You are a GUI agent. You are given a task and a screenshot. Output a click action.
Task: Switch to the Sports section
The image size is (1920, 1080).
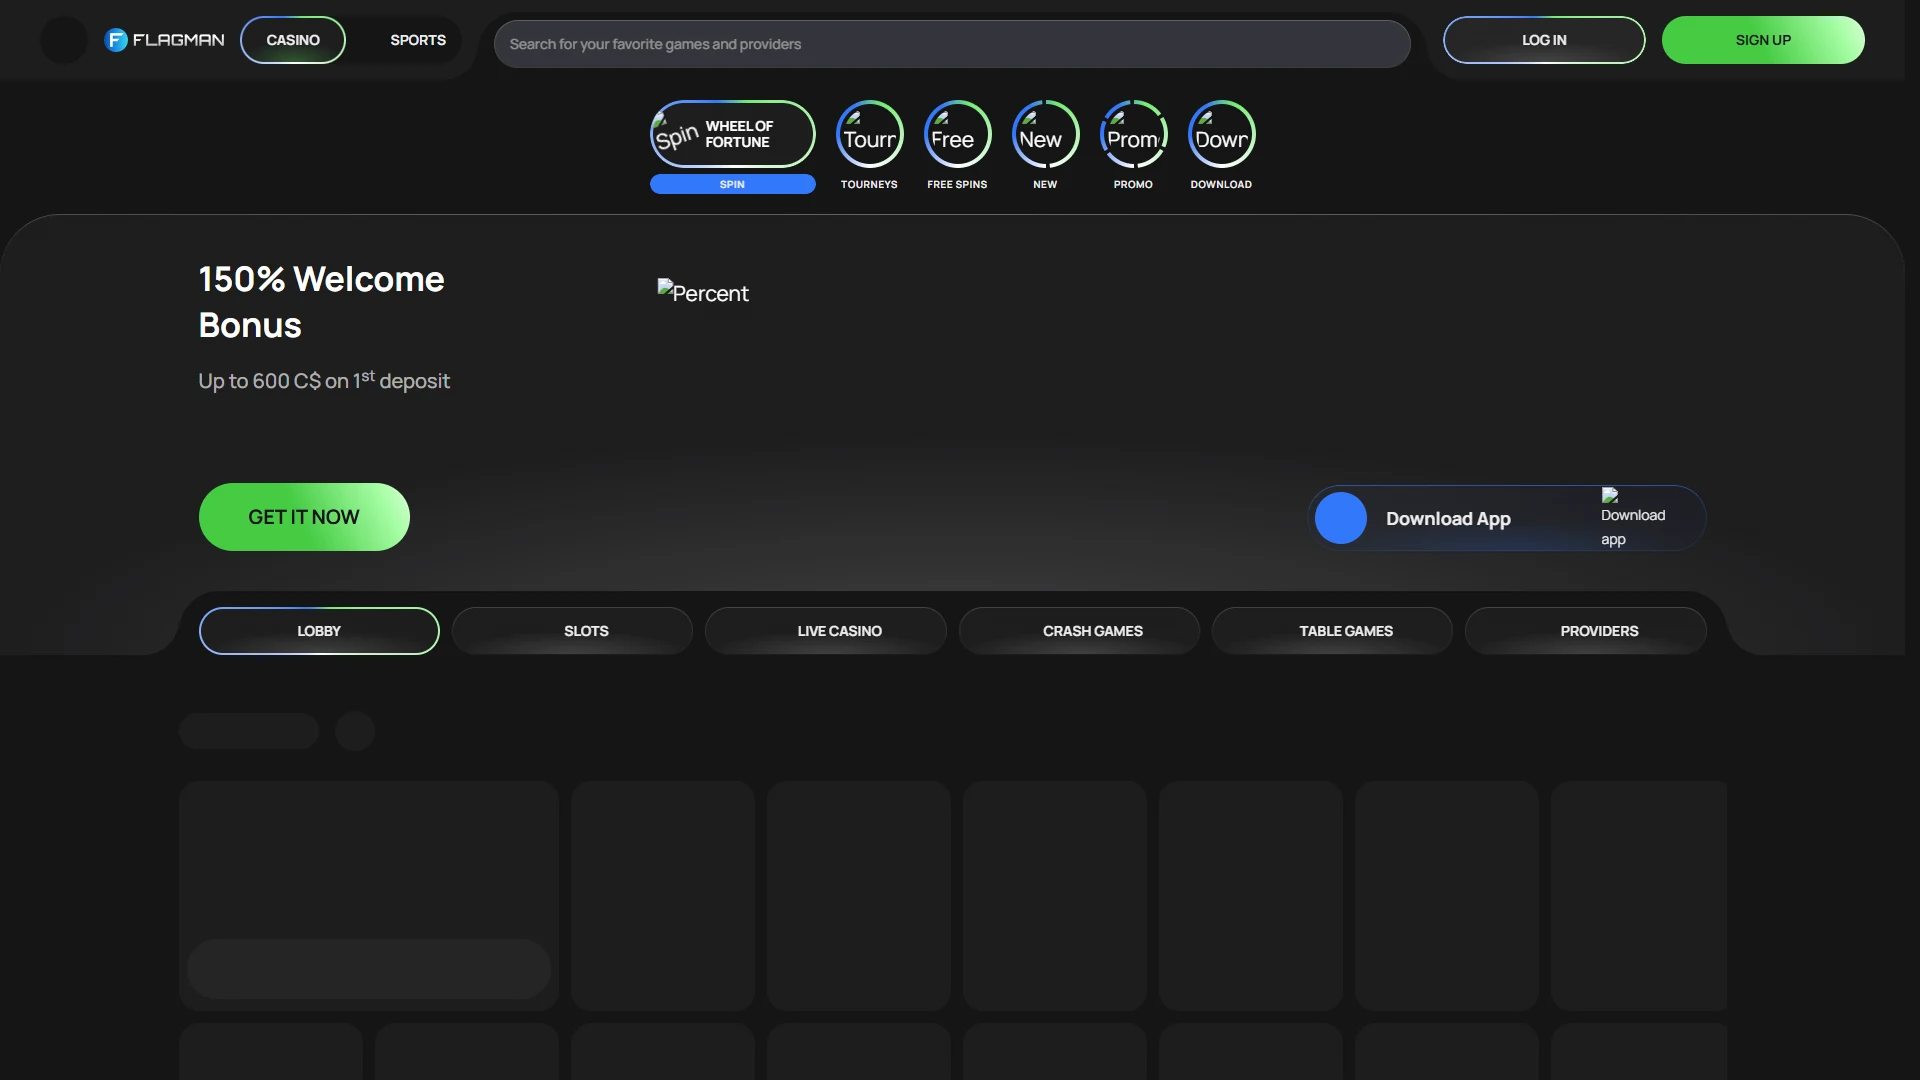tap(418, 40)
